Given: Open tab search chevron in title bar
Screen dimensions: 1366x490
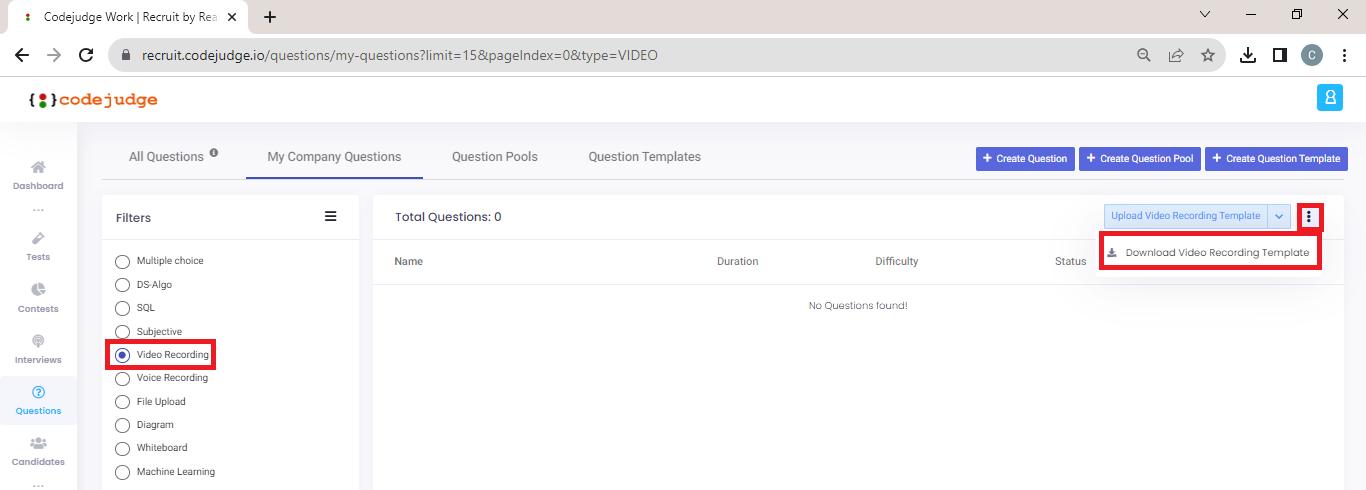Looking at the screenshot, I should (1205, 15).
